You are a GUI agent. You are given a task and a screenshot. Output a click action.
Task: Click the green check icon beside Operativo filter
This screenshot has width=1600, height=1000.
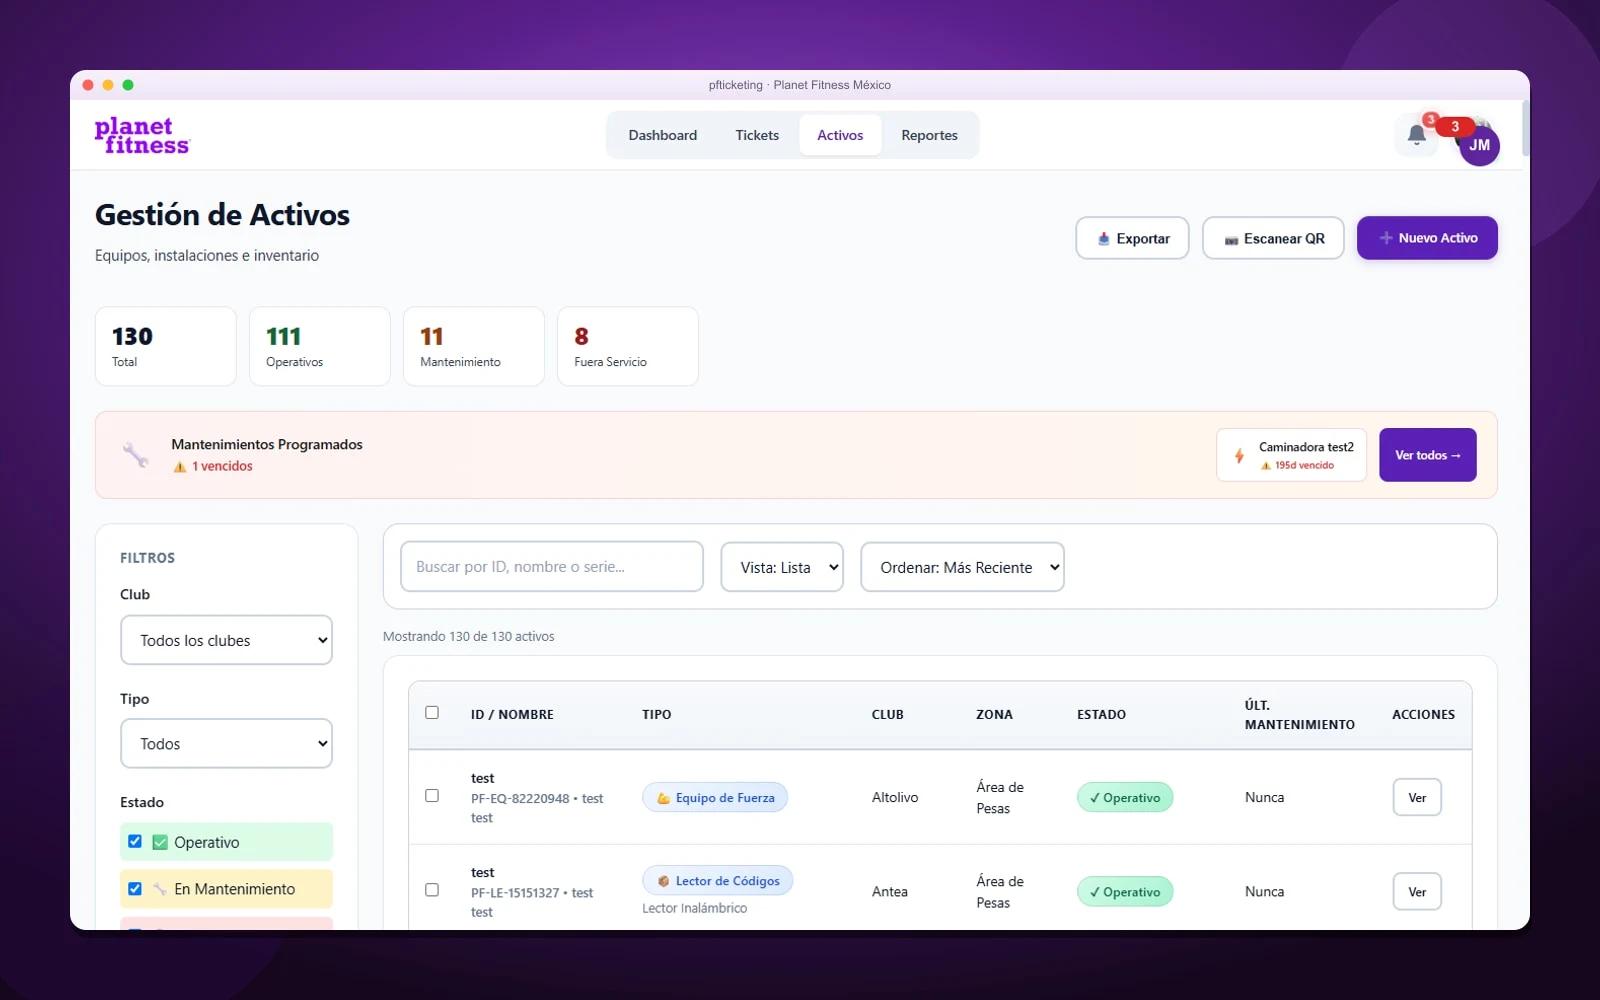click(x=160, y=842)
